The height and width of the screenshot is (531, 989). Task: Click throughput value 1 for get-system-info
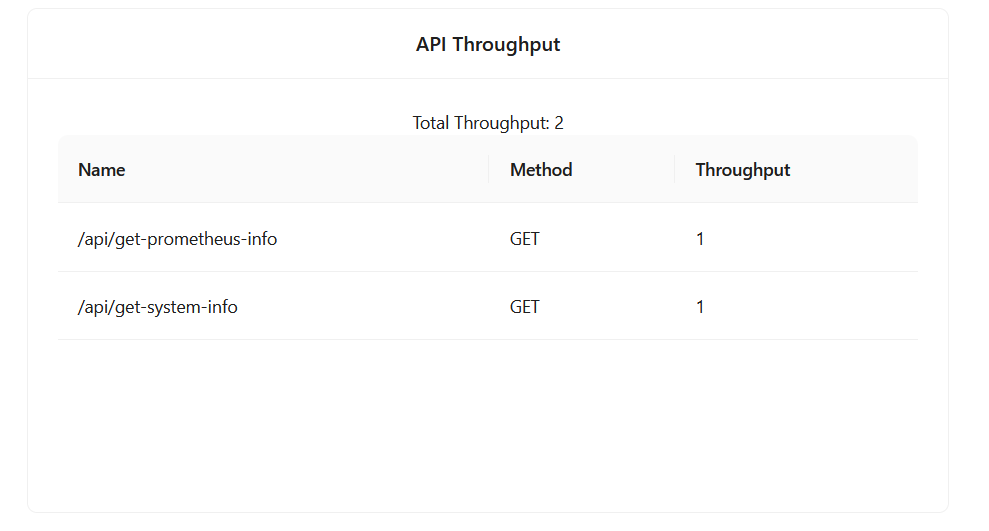[700, 307]
